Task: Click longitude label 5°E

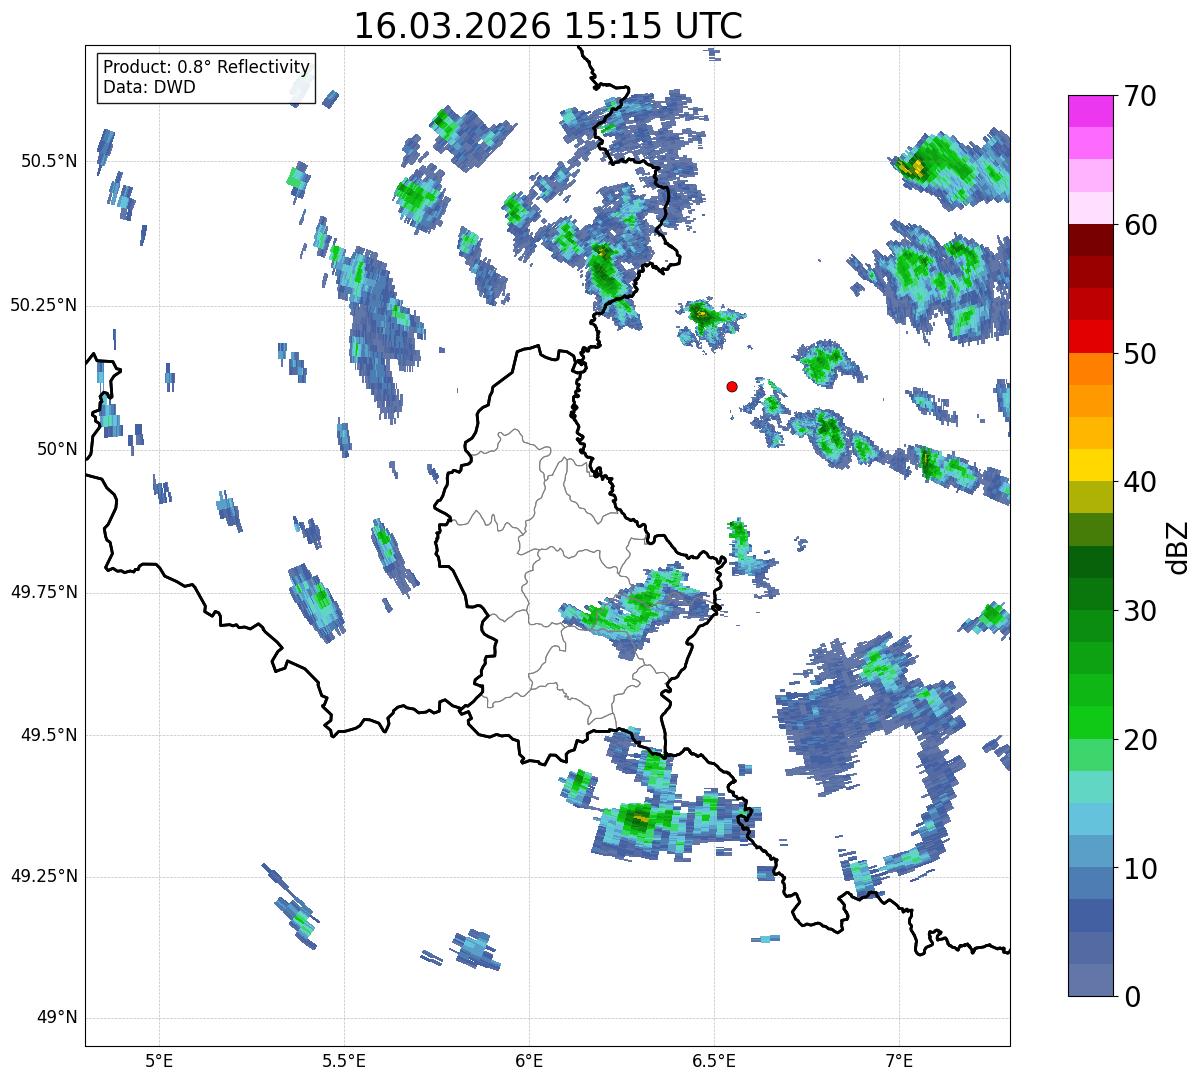Action: 160,1060
